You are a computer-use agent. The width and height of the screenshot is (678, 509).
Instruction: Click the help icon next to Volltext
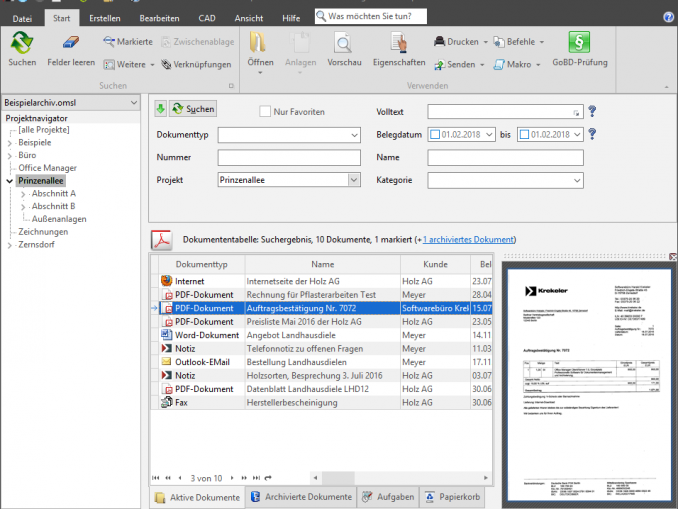click(592, 111)
